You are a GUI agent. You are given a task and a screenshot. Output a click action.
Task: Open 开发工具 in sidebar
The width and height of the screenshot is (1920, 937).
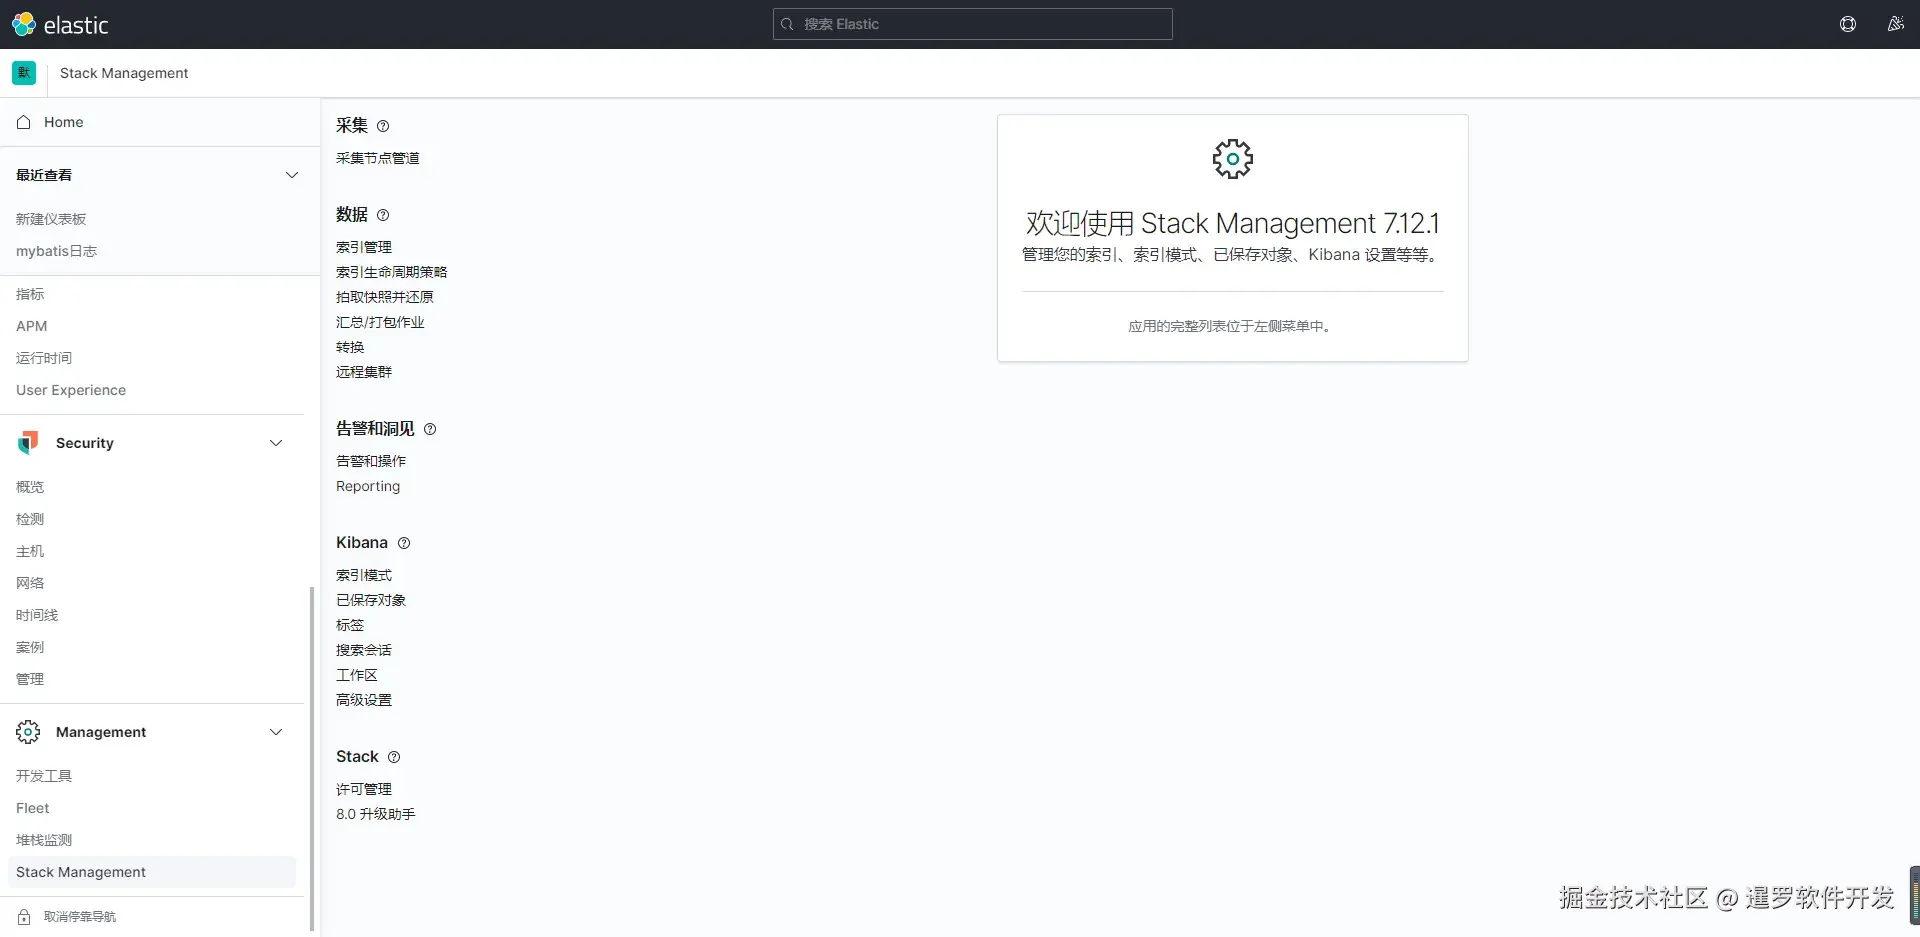[44, 776]
